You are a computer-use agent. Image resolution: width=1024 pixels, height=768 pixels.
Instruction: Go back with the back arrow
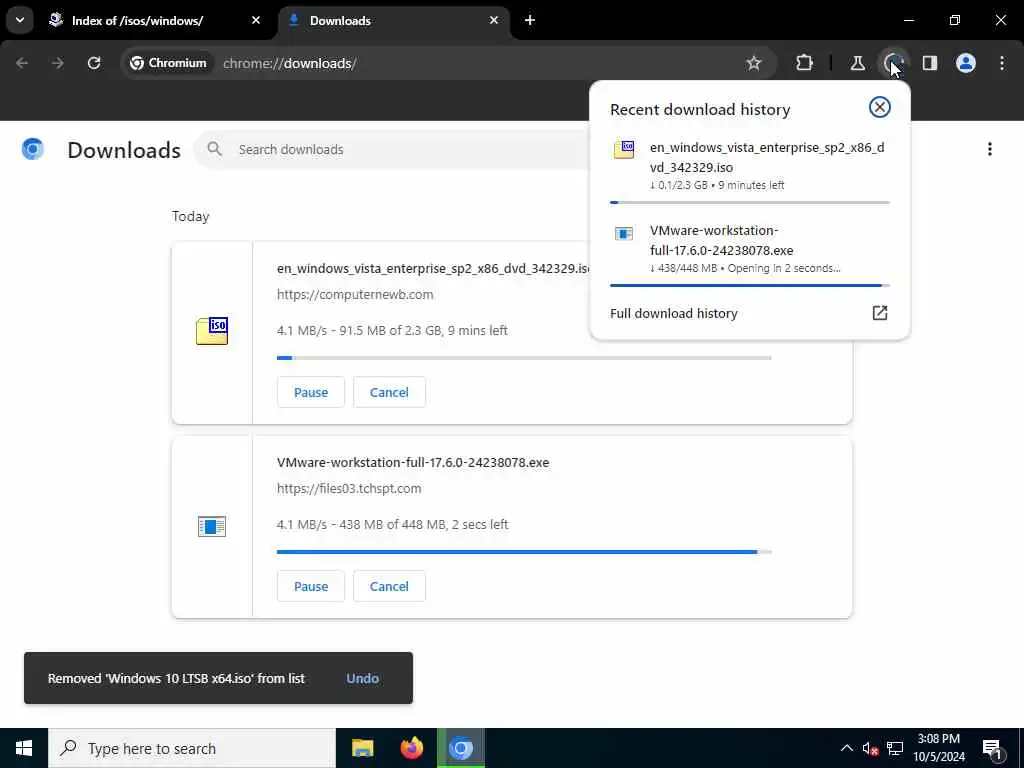pos(22,63)
